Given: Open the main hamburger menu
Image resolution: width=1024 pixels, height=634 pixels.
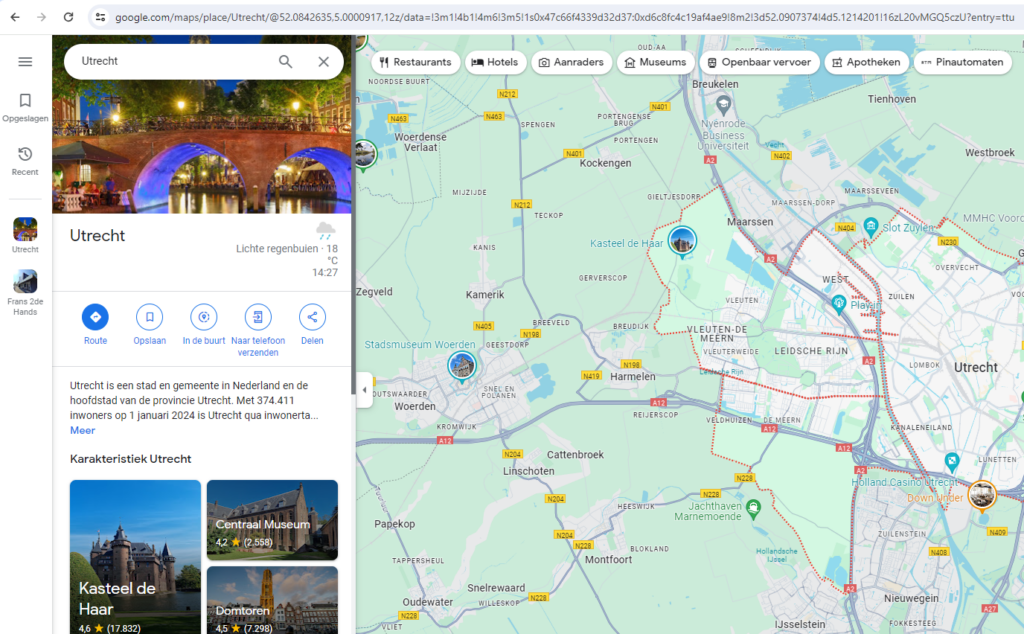Looking at the screenshot, I should click(x=25, y=62).
